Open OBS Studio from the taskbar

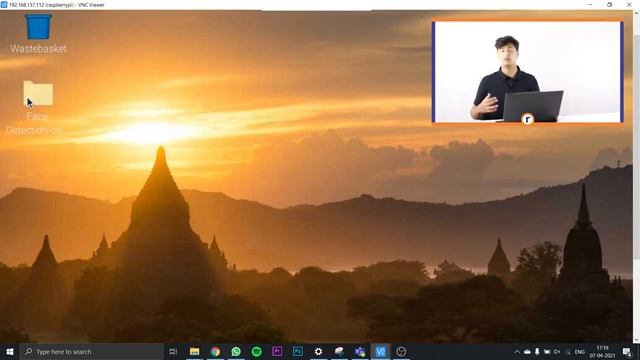(401, 351)
